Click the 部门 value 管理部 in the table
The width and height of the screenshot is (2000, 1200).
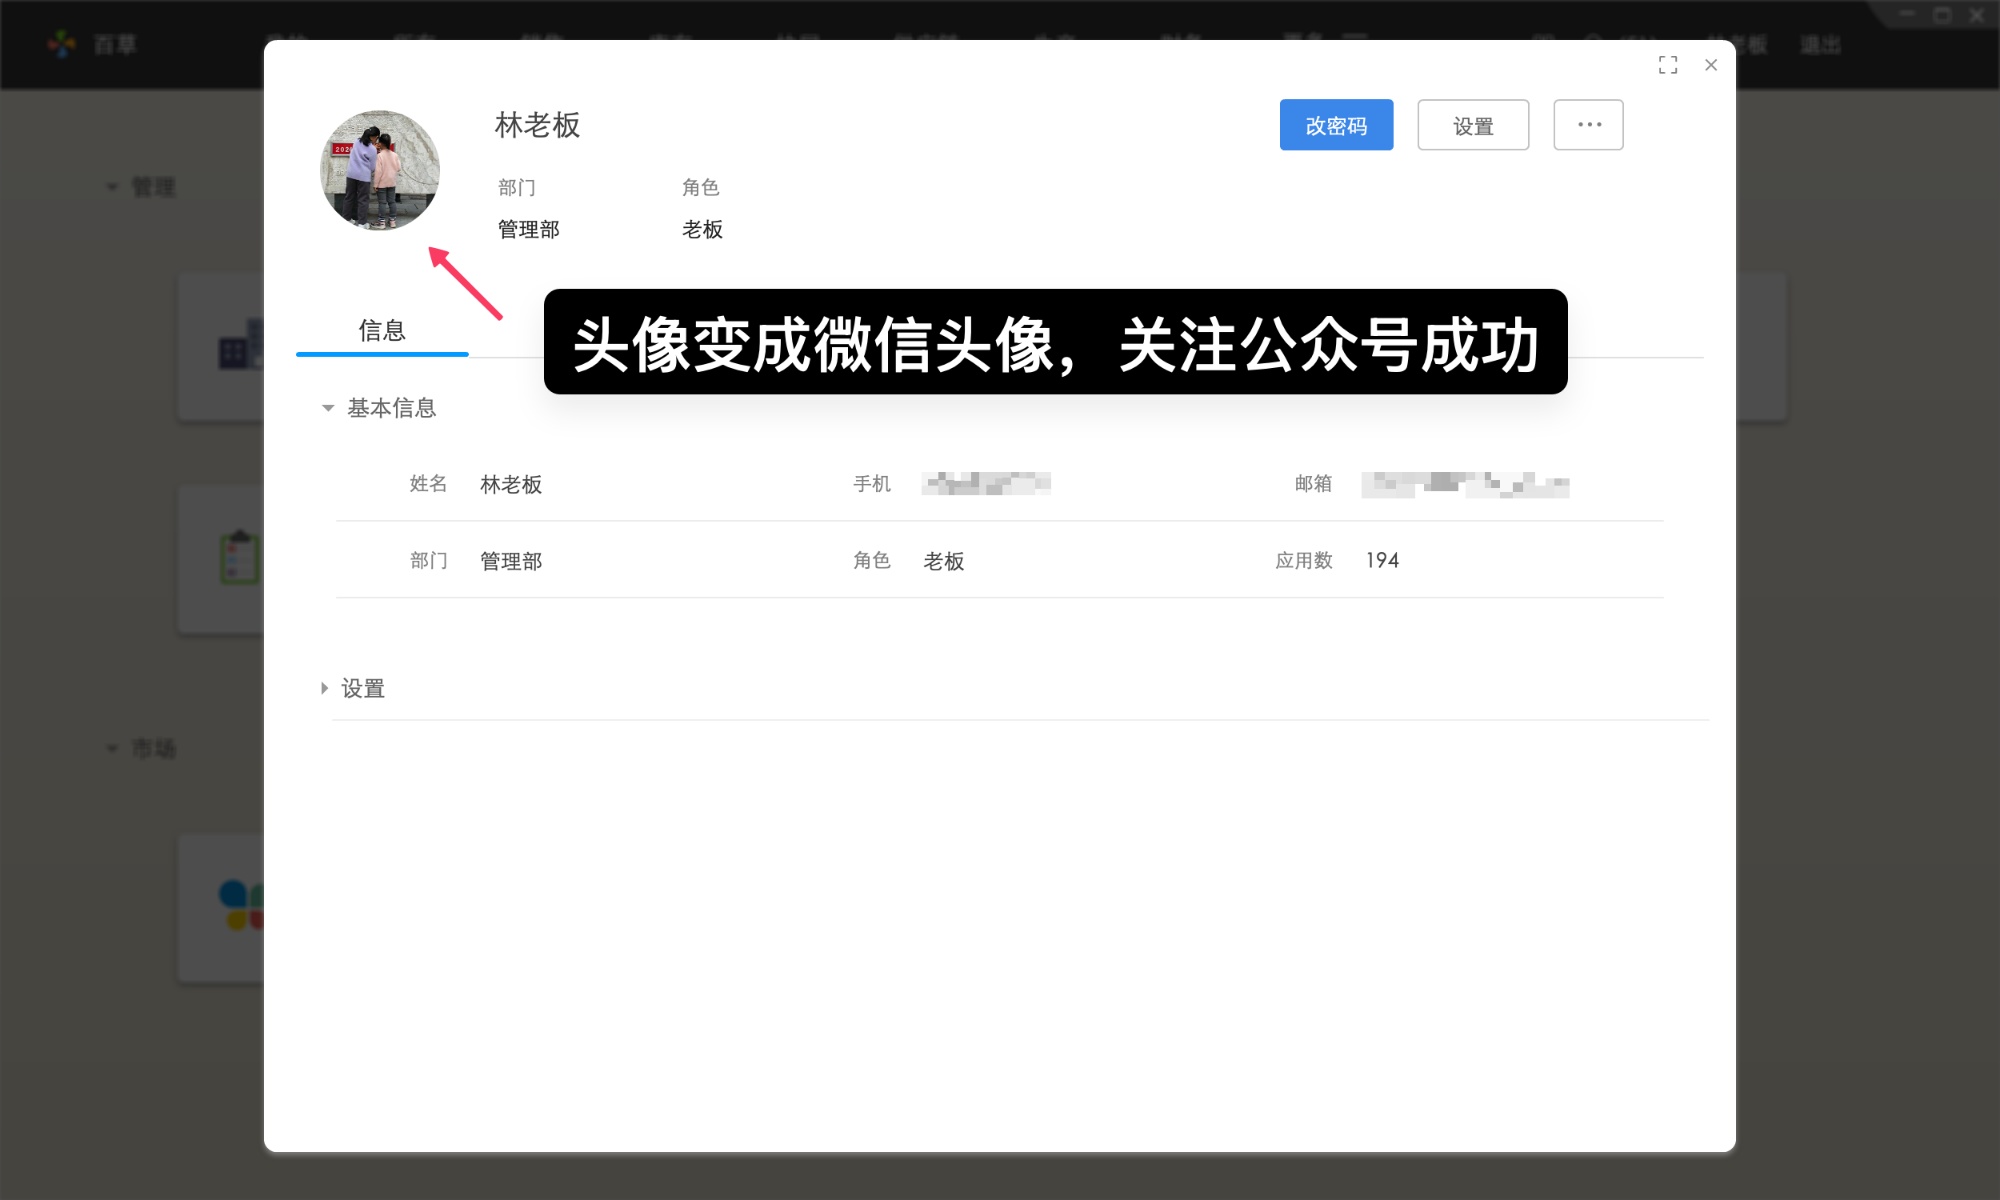(511, 561)
